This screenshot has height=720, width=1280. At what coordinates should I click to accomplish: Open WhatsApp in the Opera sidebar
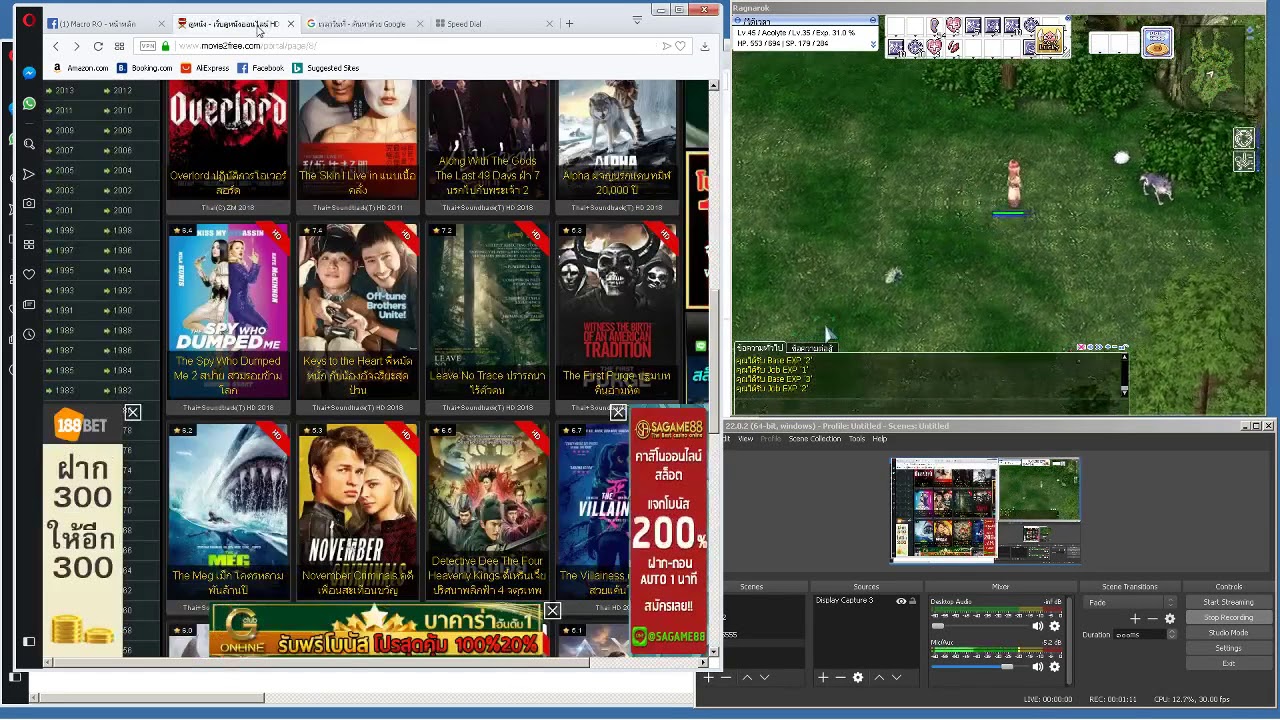tap(29, 104)
